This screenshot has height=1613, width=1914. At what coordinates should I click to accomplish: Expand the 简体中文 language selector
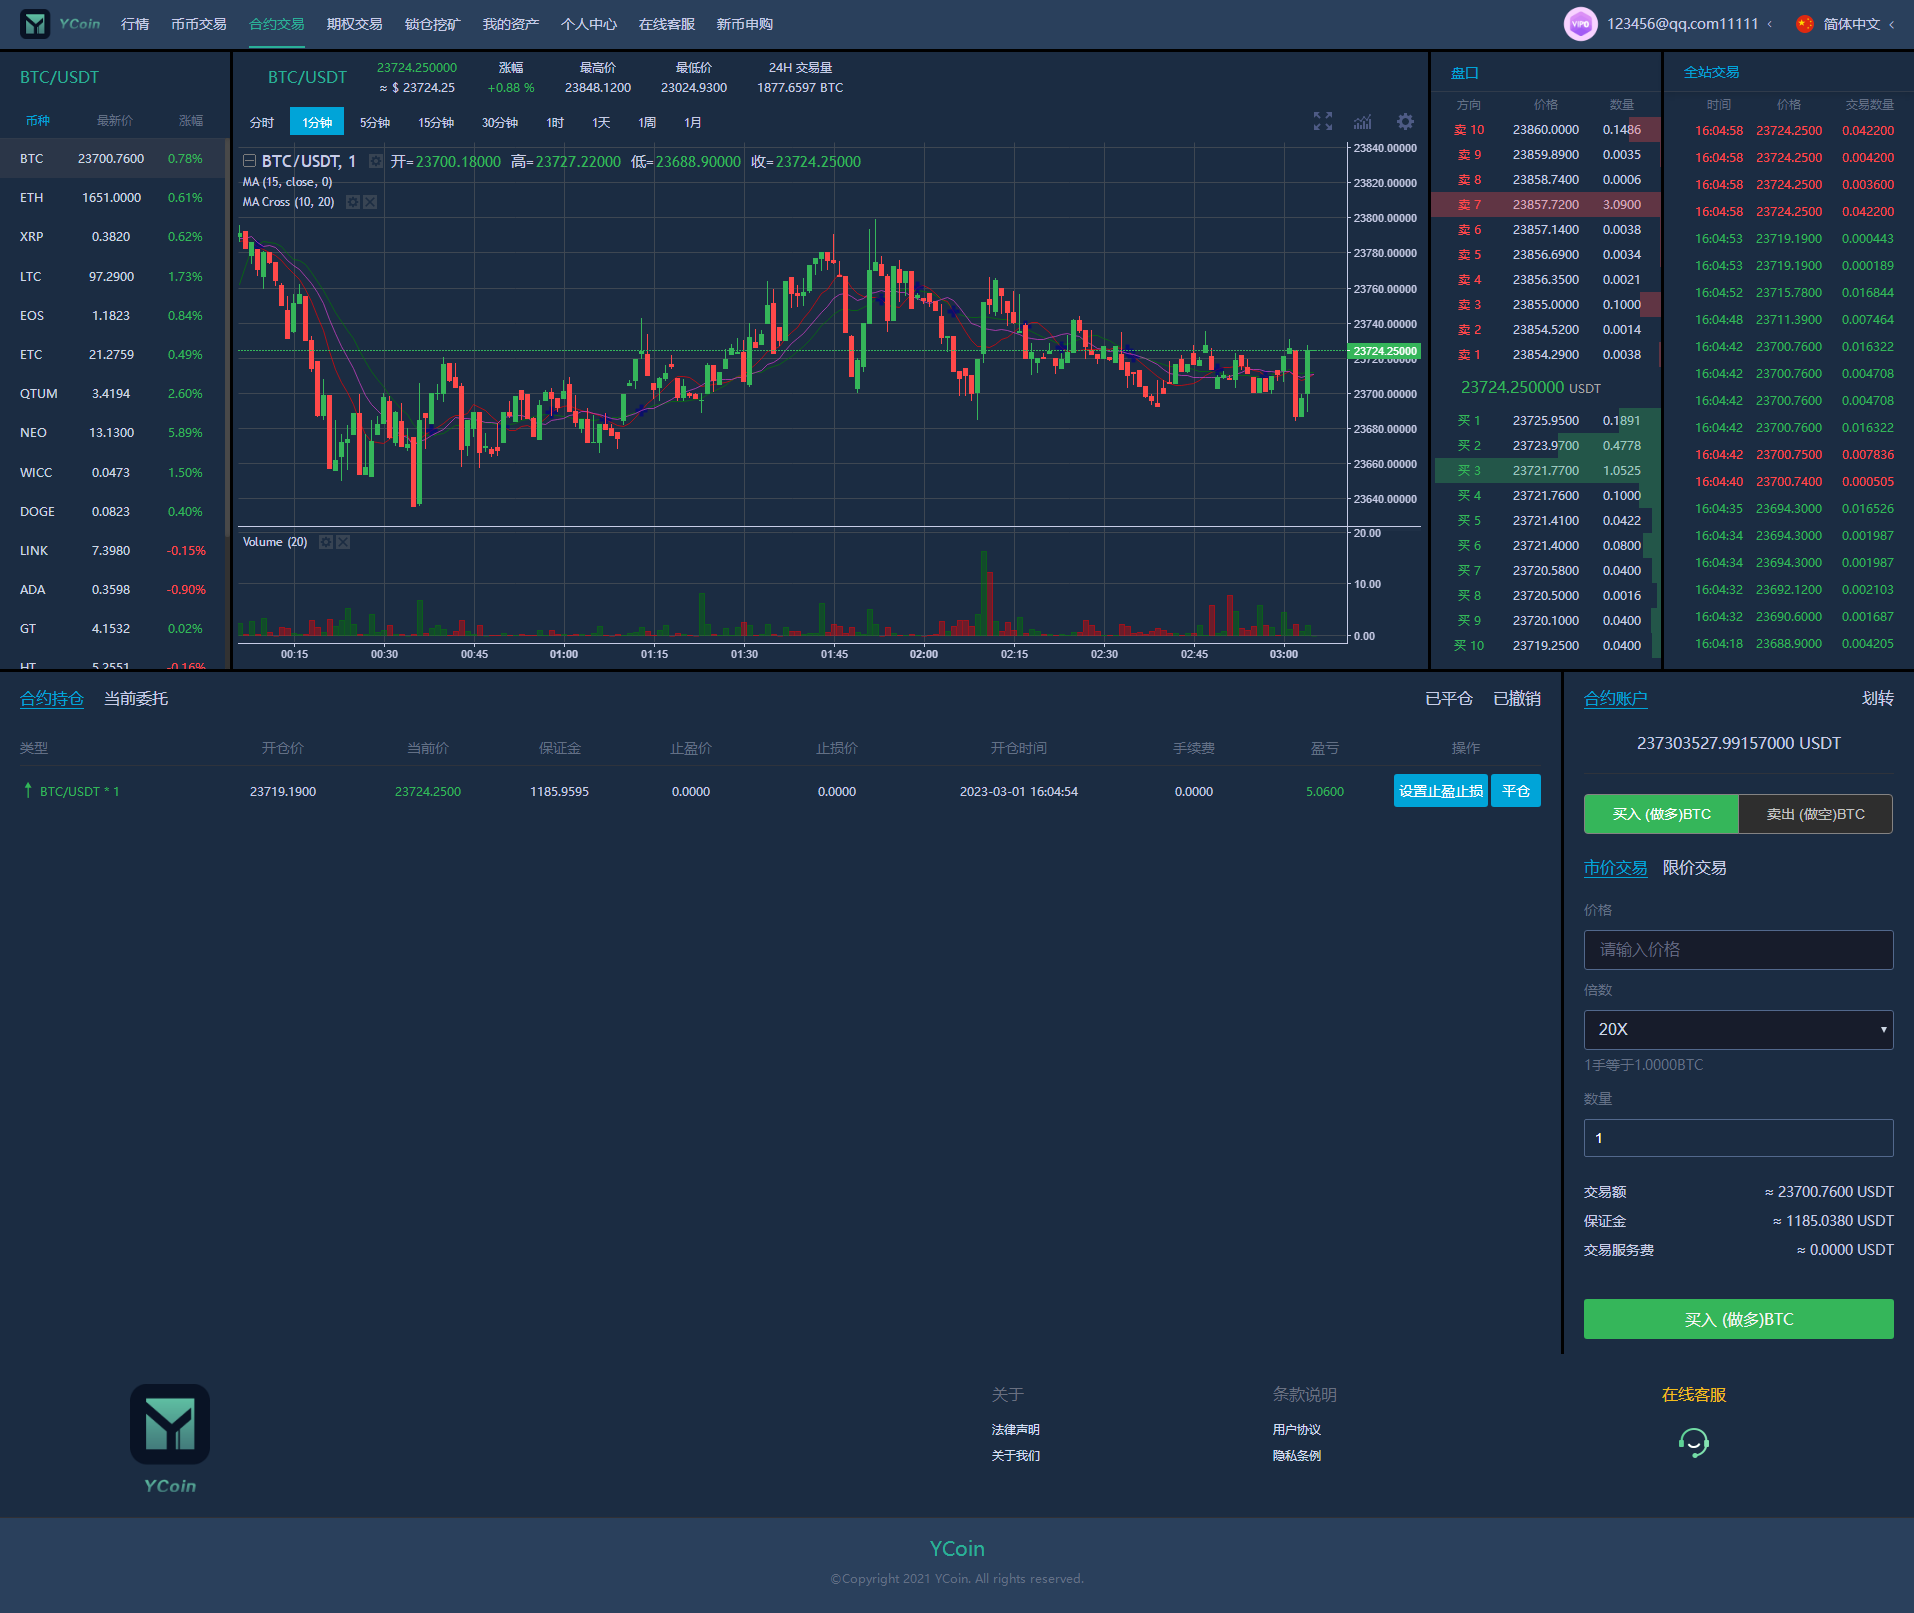tap(1851, 24)
